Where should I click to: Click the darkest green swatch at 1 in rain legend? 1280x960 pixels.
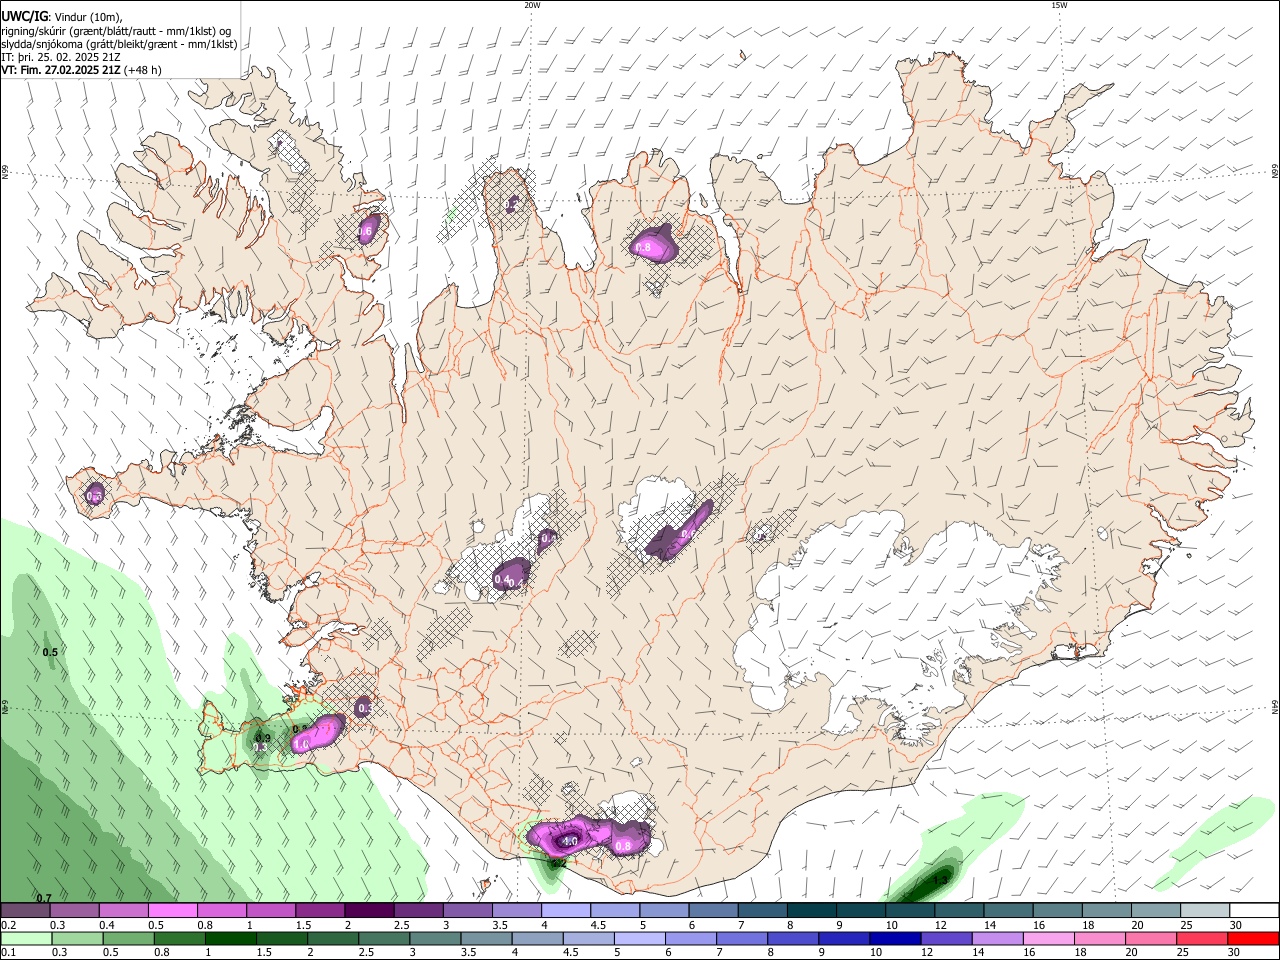230,938
